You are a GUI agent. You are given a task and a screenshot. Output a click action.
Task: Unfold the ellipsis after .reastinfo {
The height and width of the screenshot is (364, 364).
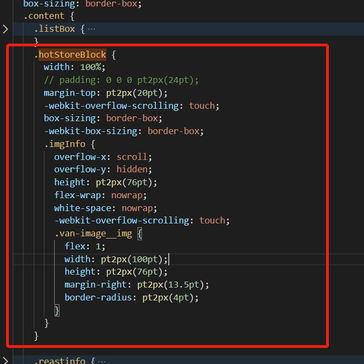coord(101,361)
